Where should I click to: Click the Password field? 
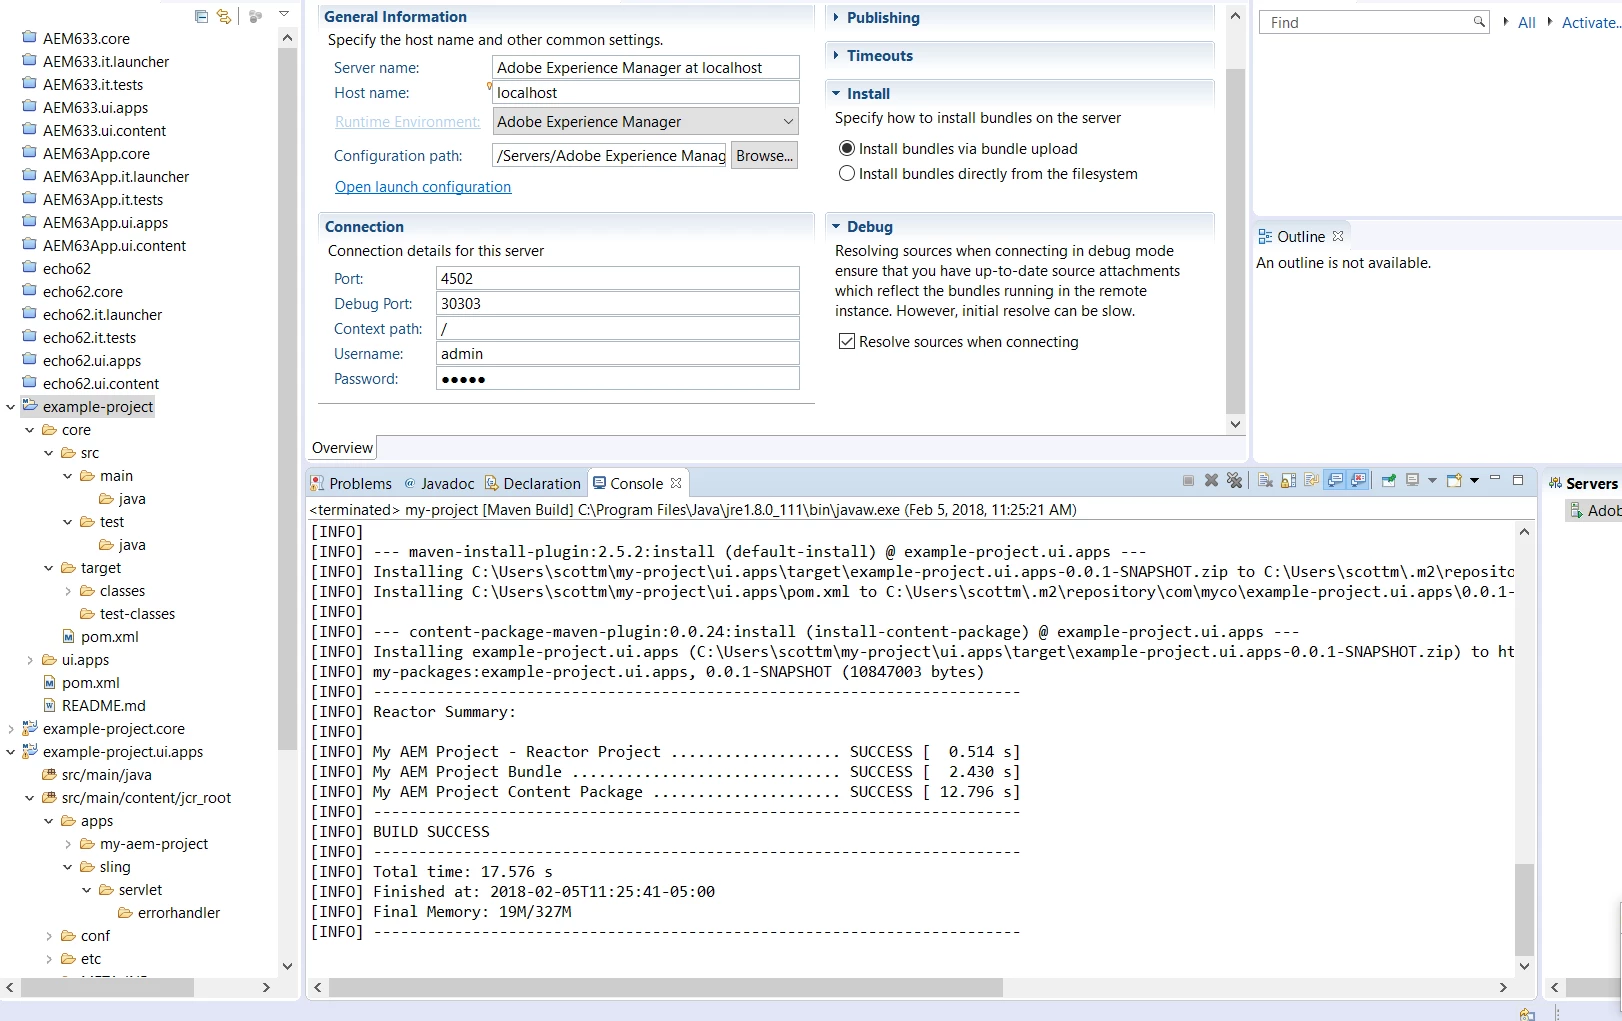tap(617, 378)
